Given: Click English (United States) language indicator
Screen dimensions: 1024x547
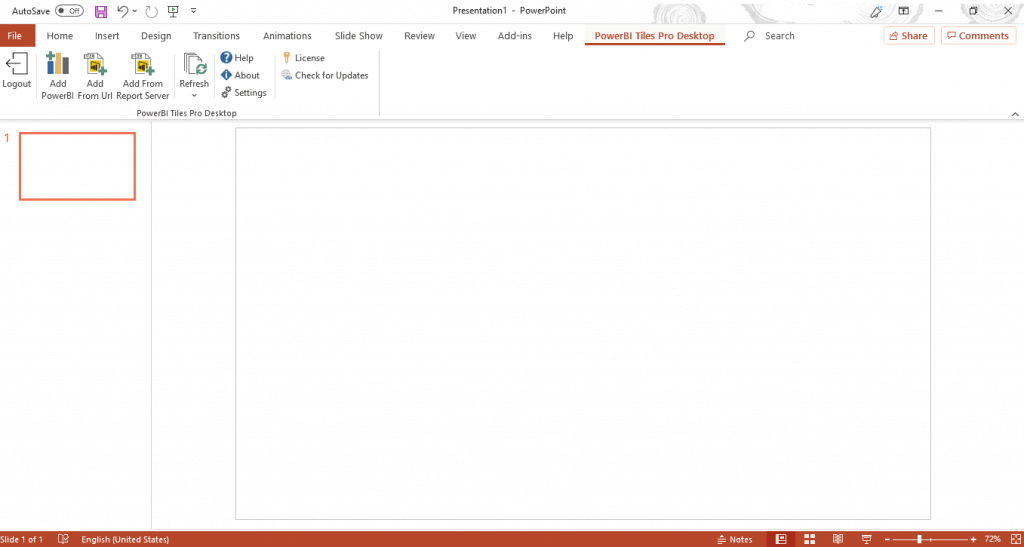Looking at the screenshot, I should point(125,540).
